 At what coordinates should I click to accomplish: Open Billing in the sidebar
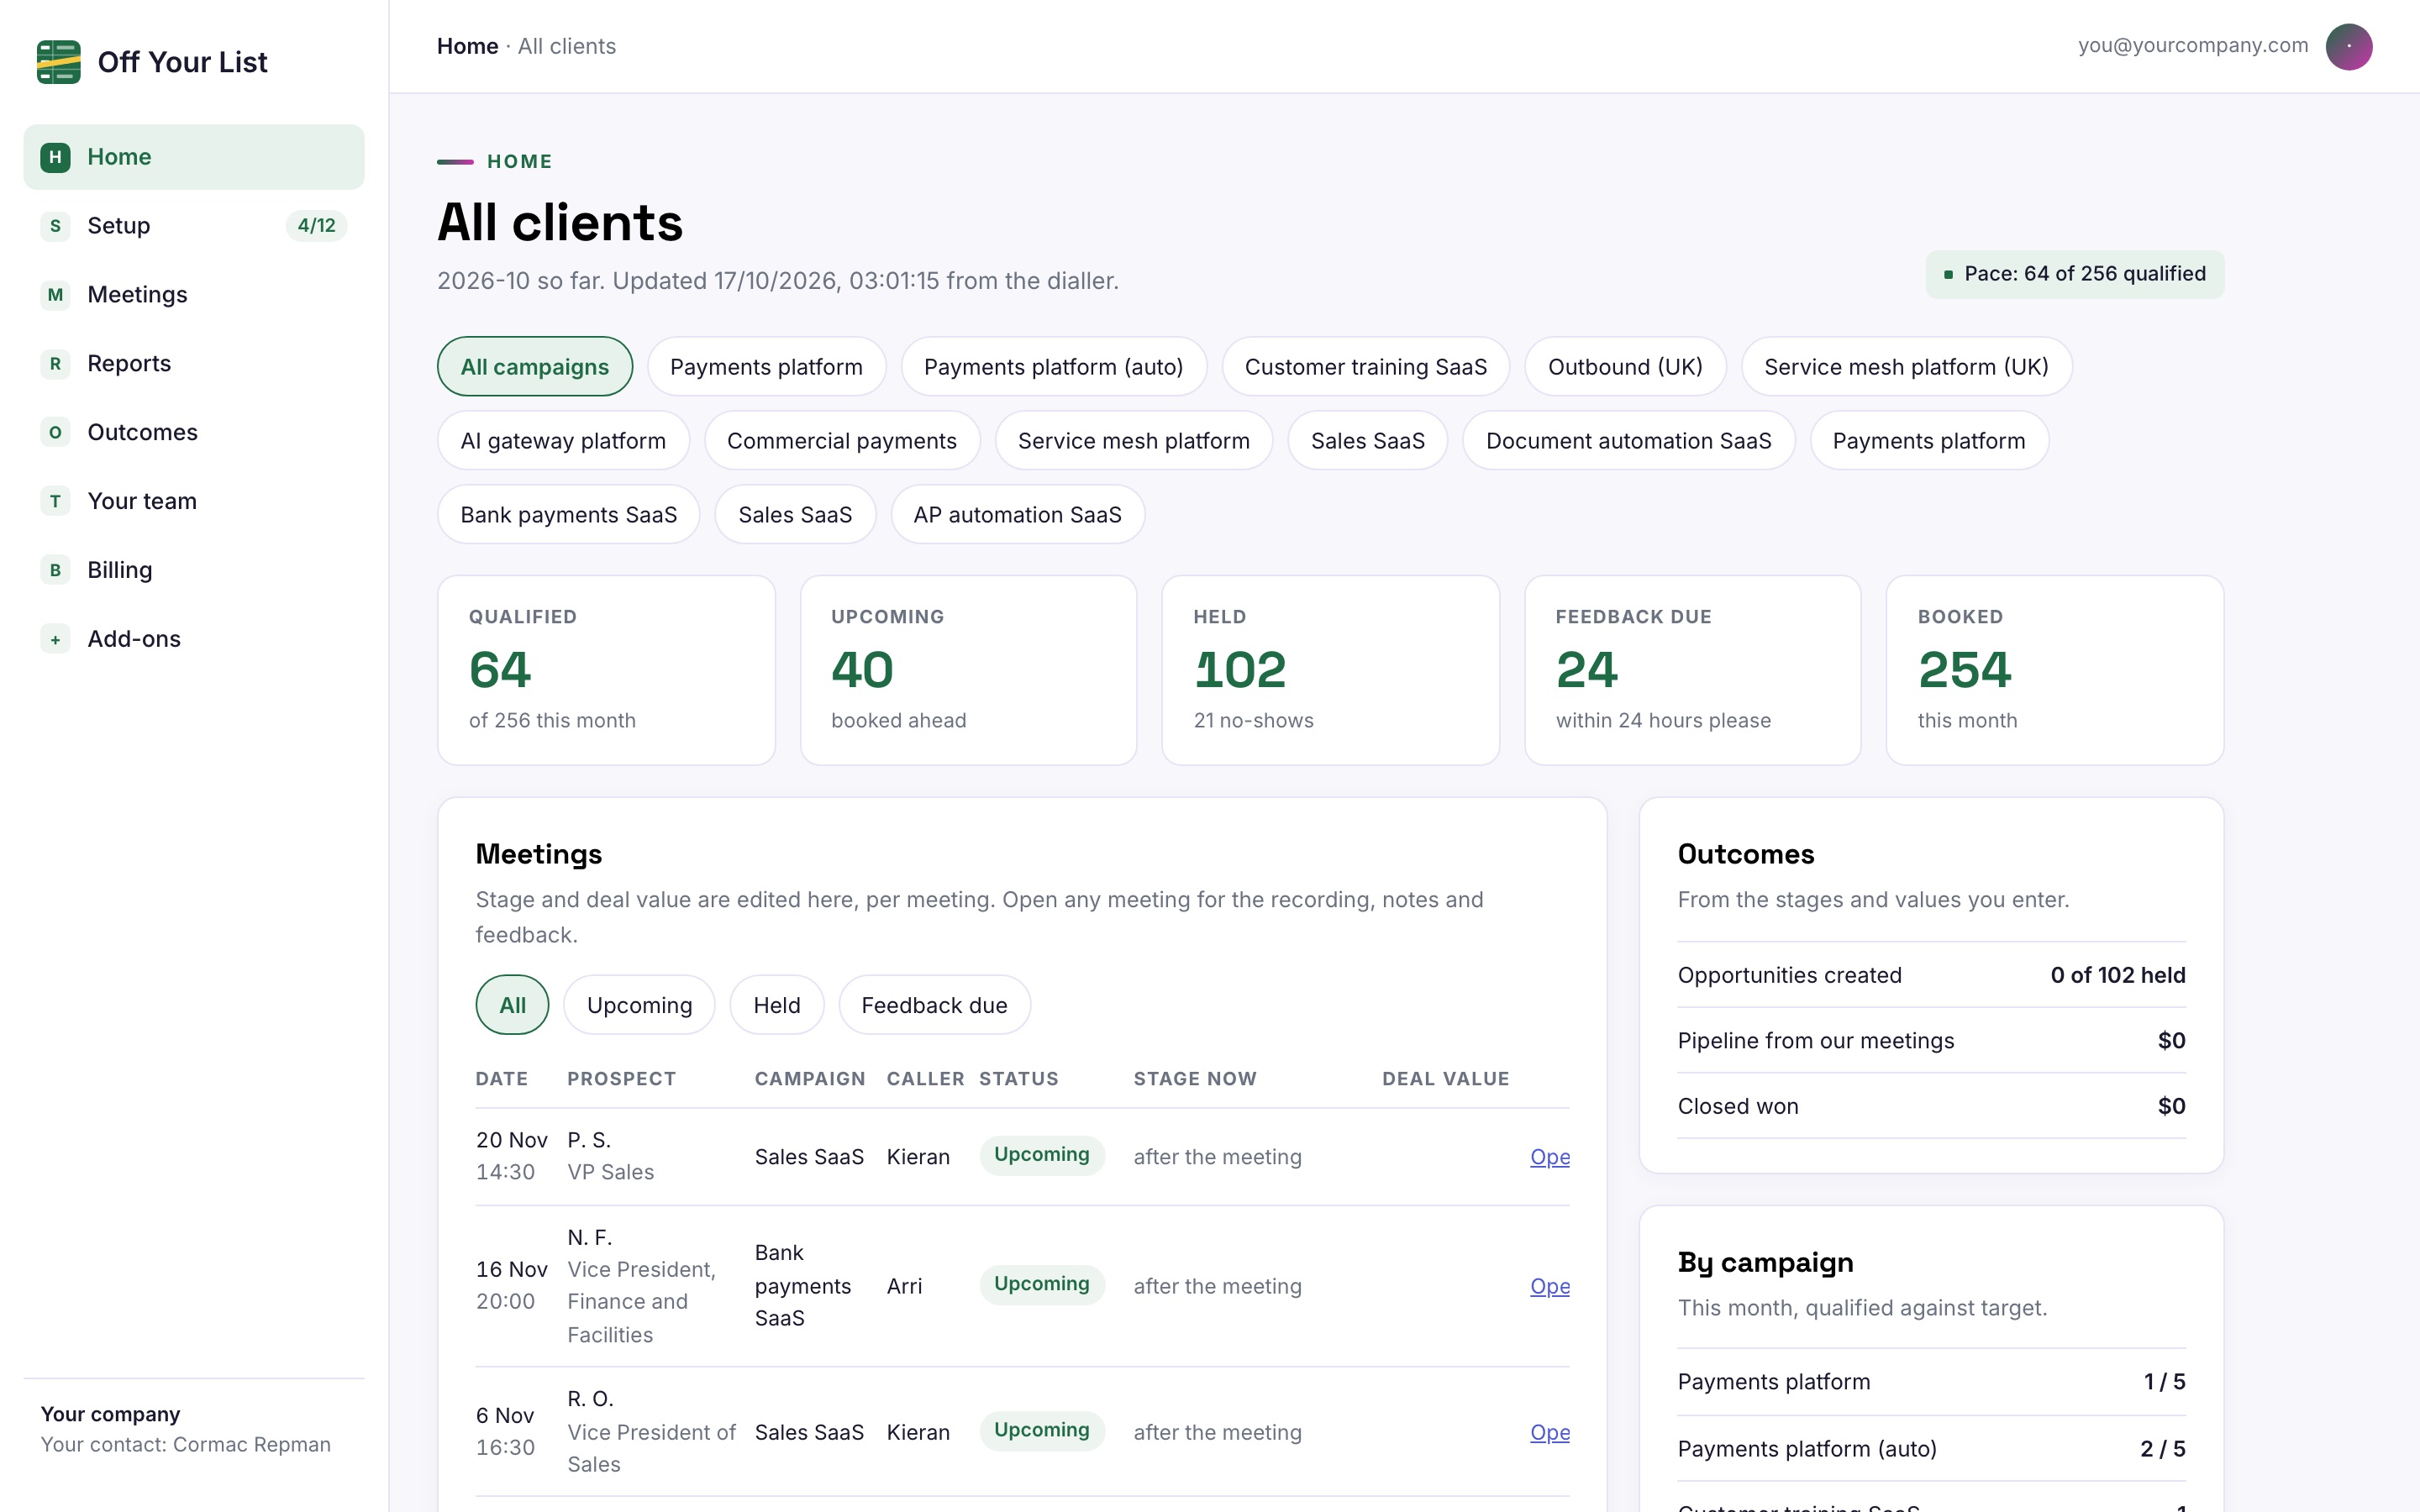pyautogui.click(x=194, y=571)
